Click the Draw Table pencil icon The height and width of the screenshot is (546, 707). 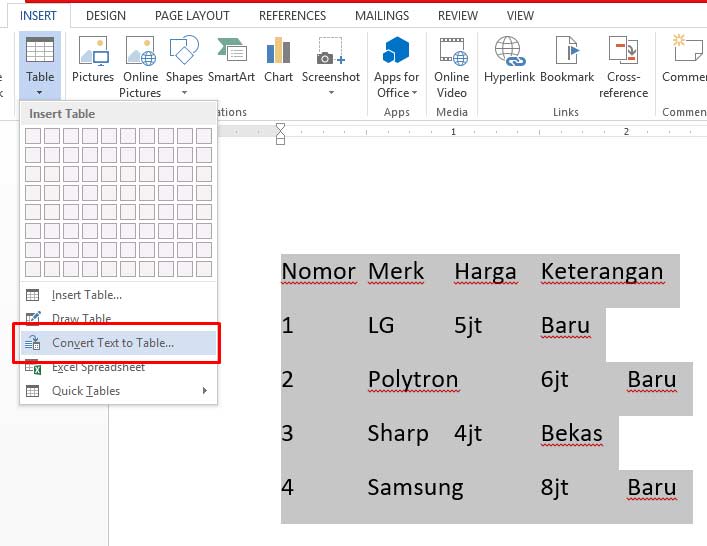[x=33, y=318]
